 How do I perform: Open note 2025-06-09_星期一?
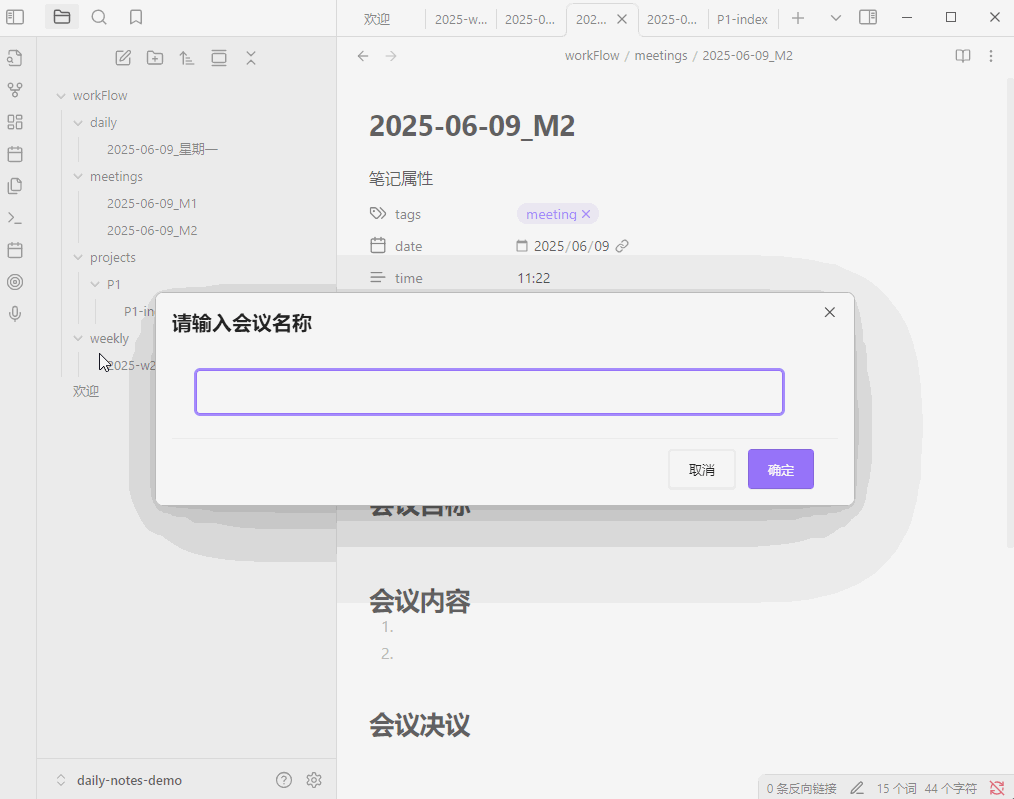[x=162, y=149]
